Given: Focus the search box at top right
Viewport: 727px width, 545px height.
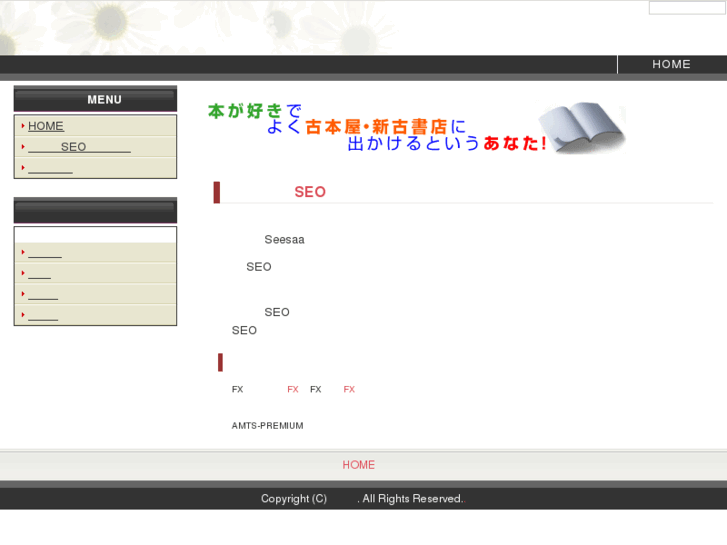Looking at the screenshot, I should click(687, 8).
